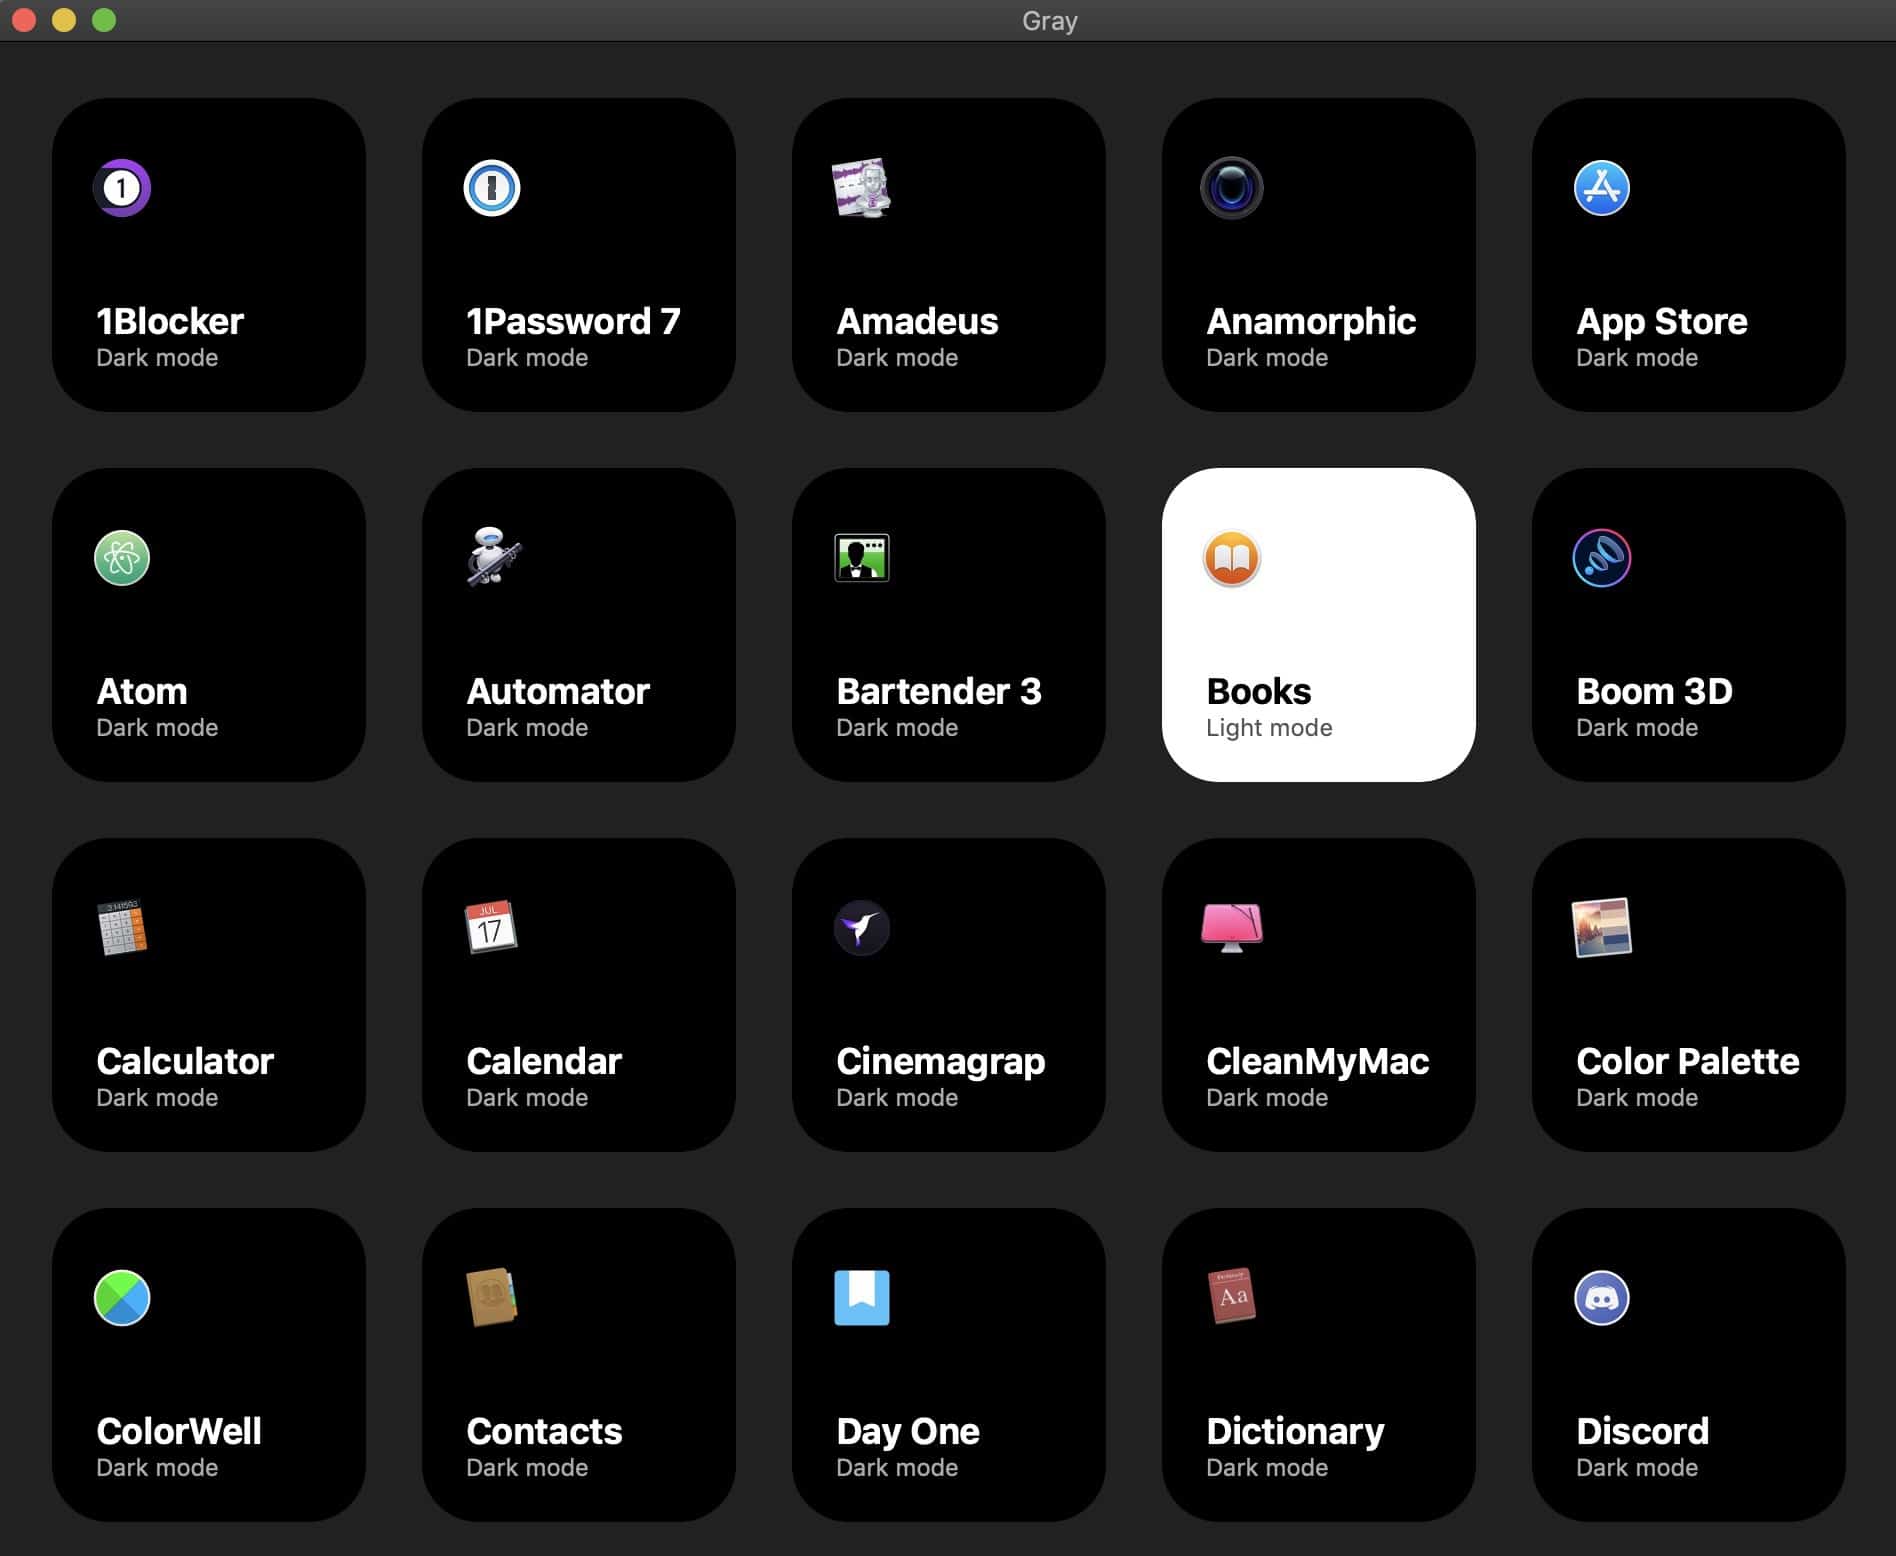Click the Calculator name label
The height and width of the screenshot is (1556, 1896).
point(185,1062)
